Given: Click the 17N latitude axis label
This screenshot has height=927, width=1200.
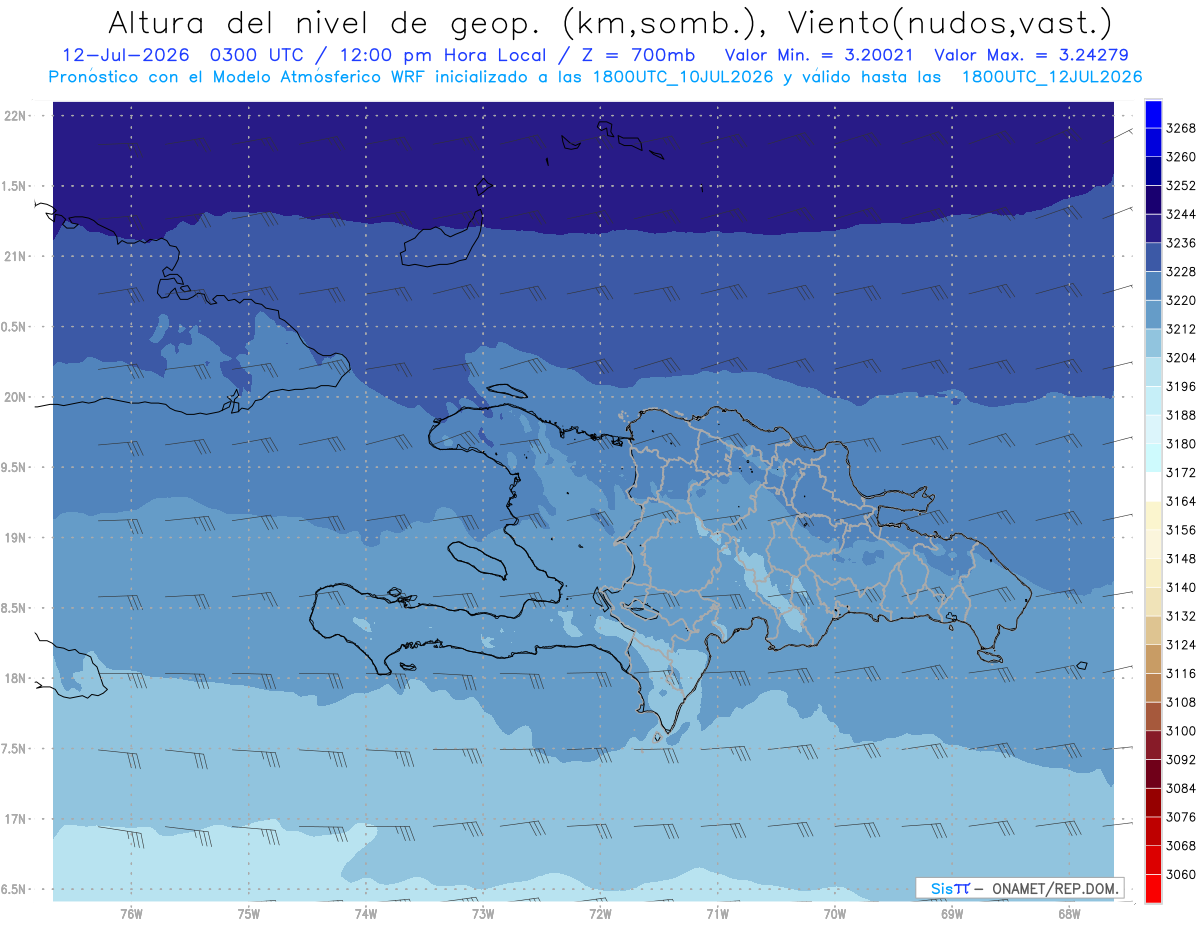Looking at the screenshot, I should tap(17, 819).
